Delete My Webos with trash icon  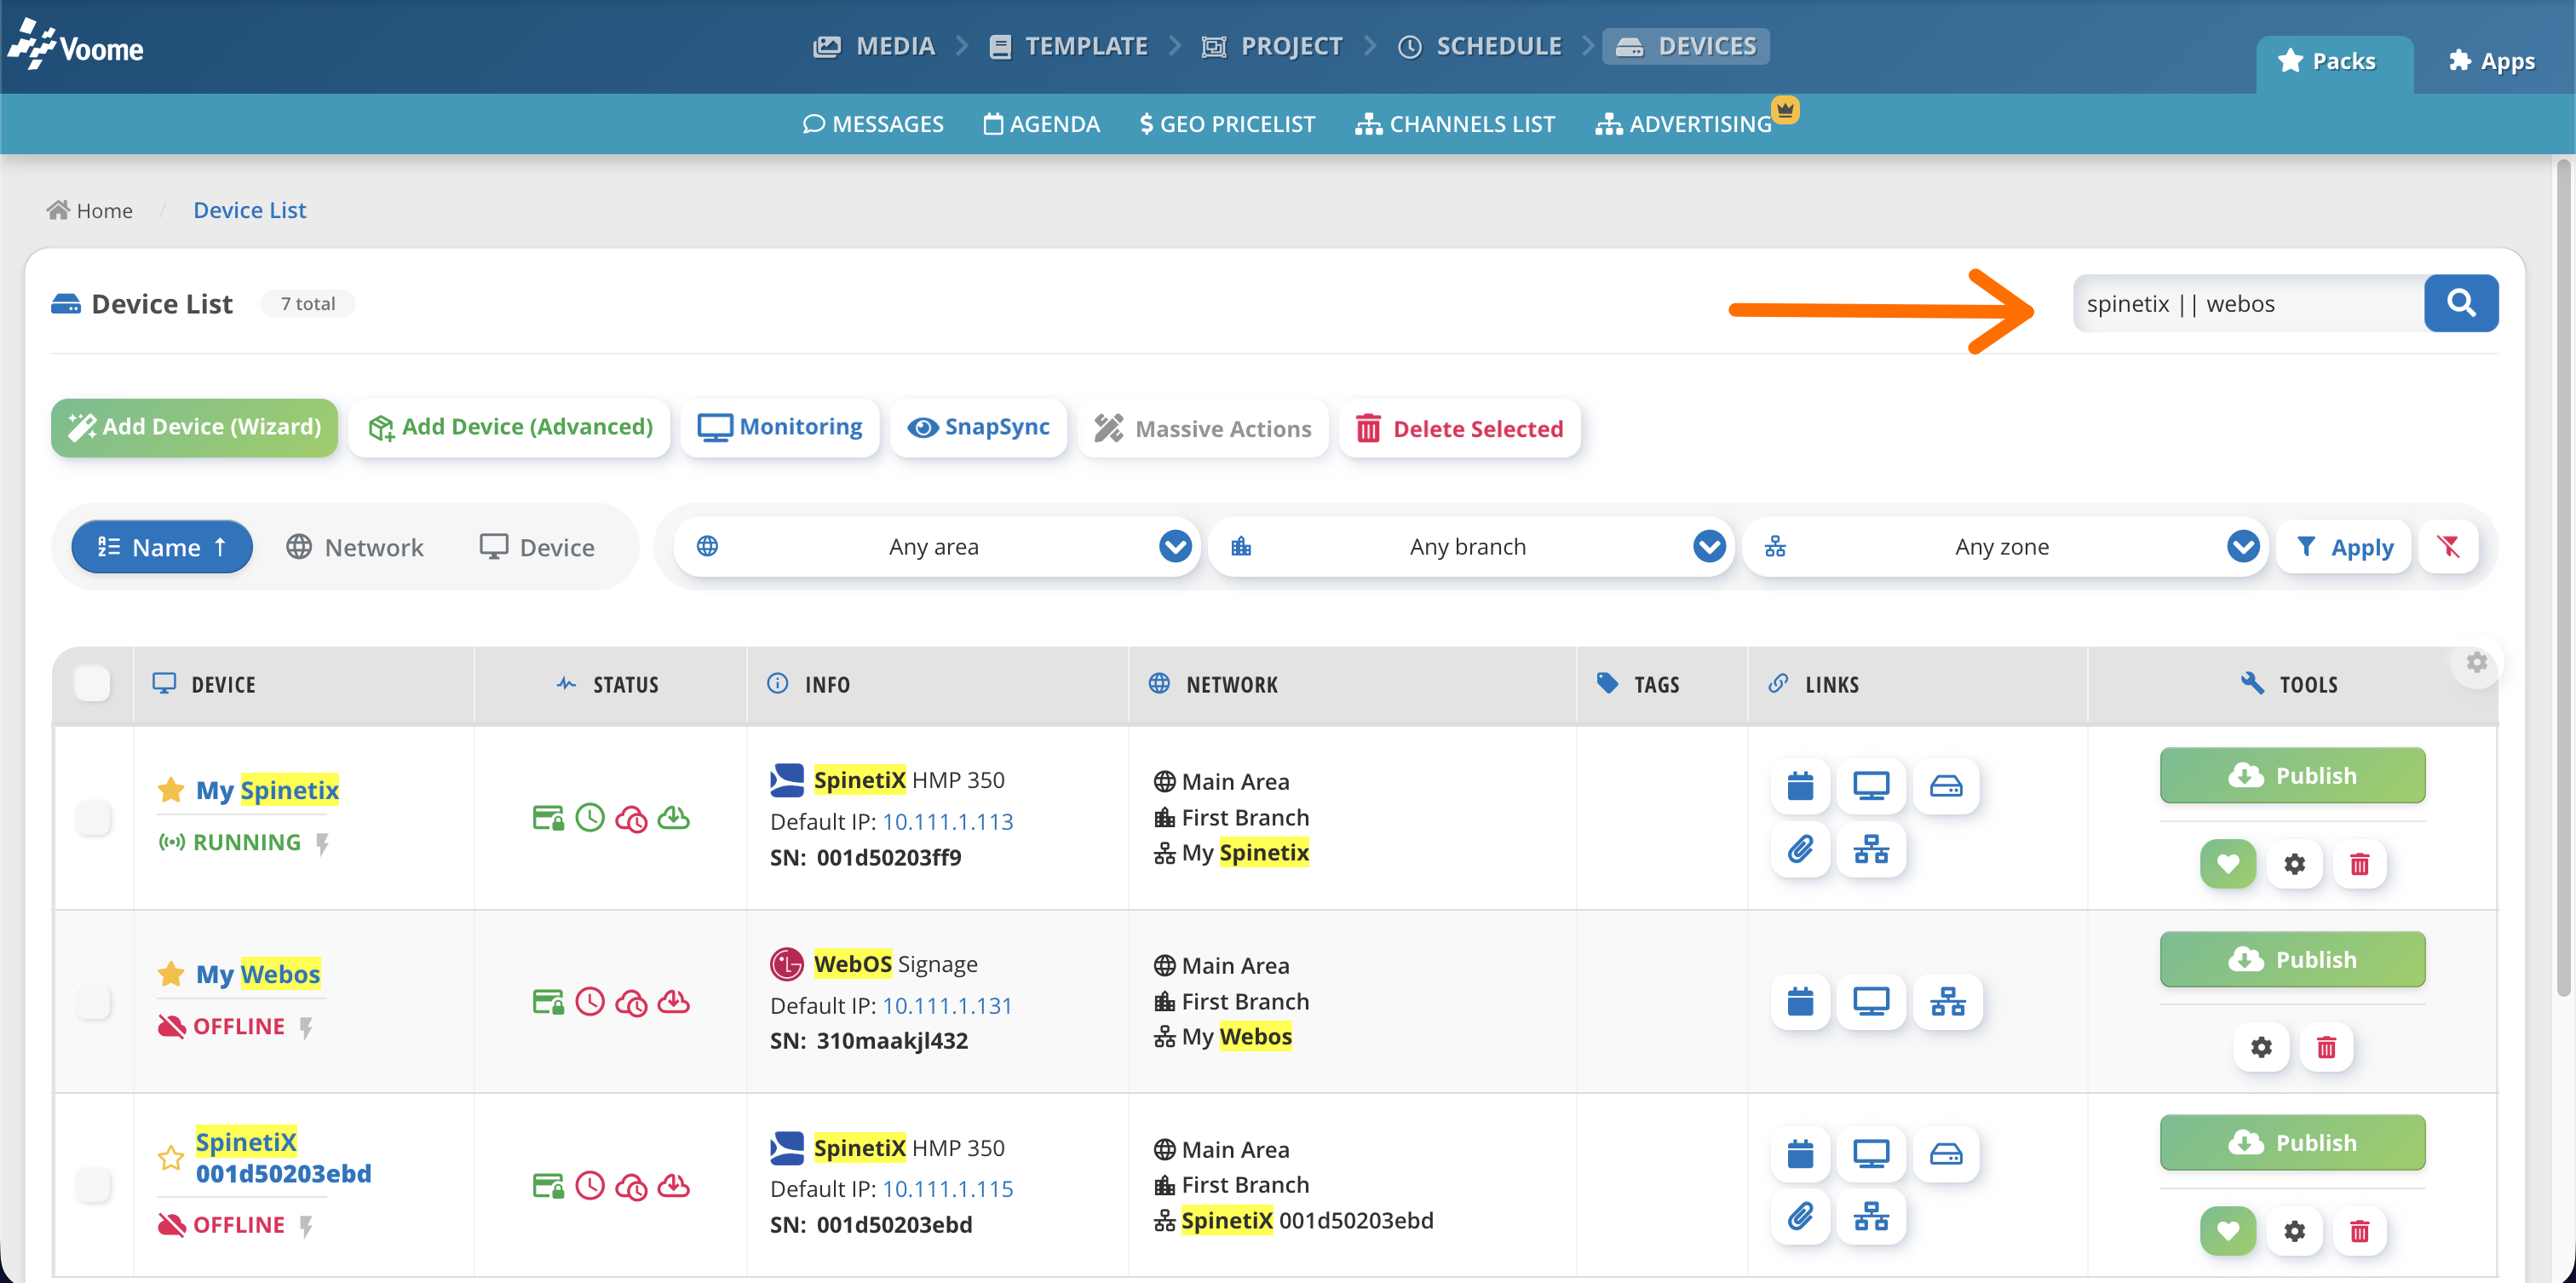click(x=2327, y=1047)
